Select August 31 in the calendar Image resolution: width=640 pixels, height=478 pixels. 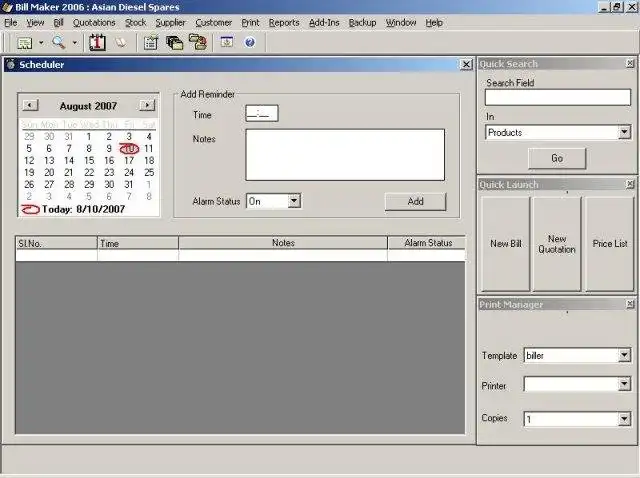coord(129,185)
